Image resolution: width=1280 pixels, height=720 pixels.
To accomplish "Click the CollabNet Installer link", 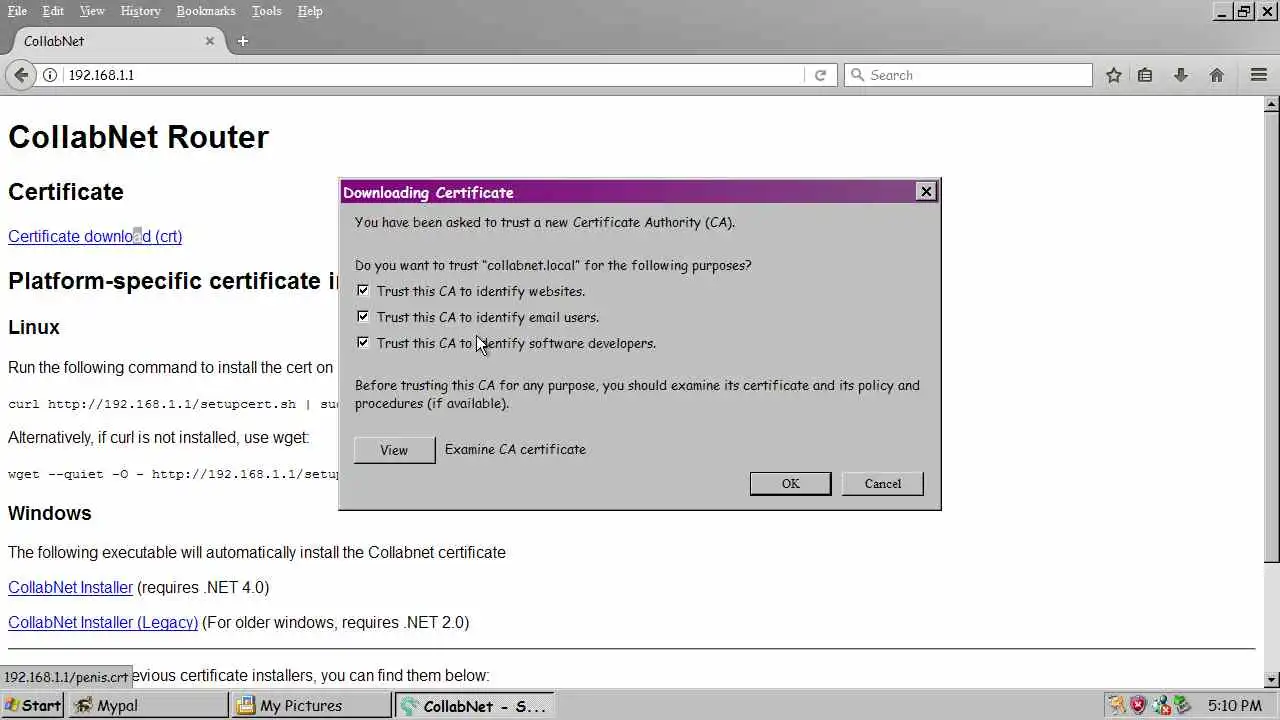I will pos(70,587).
